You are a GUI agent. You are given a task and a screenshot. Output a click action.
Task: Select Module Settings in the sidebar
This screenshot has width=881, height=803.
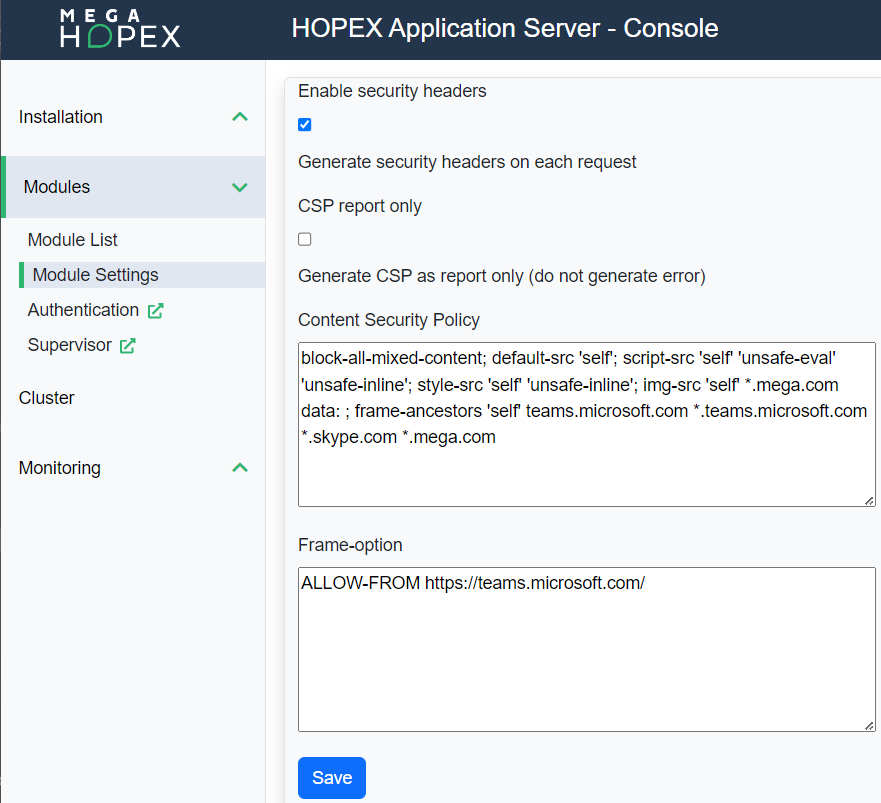point(93,274)
